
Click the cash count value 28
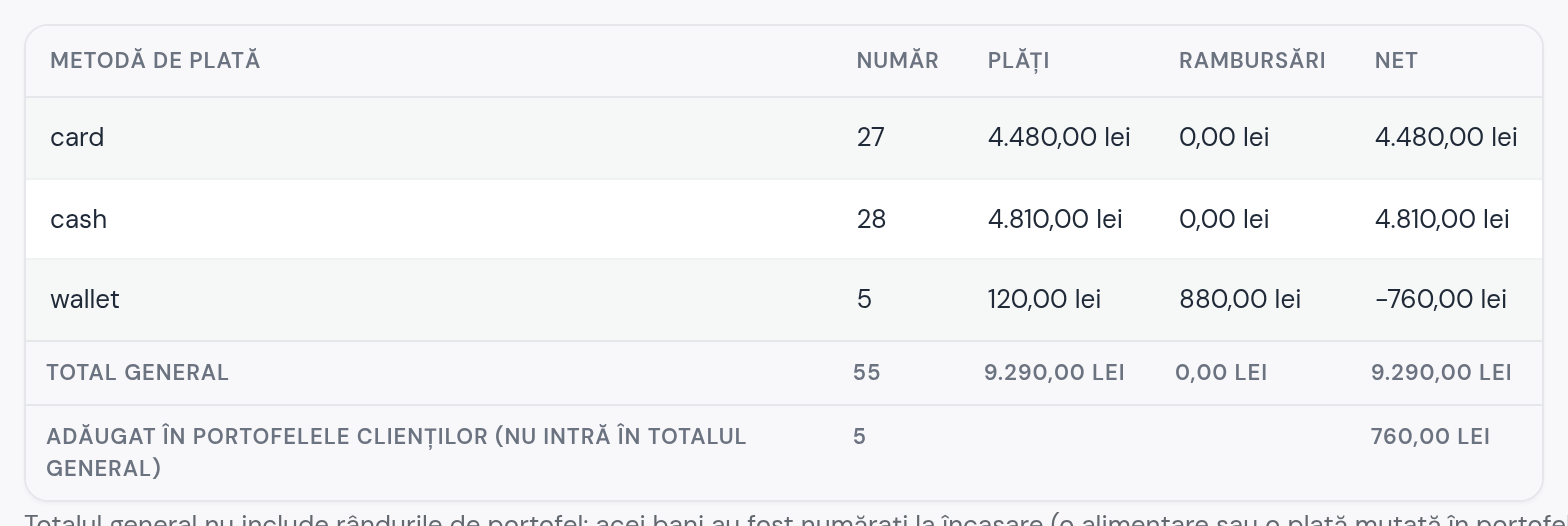(871, 219)
